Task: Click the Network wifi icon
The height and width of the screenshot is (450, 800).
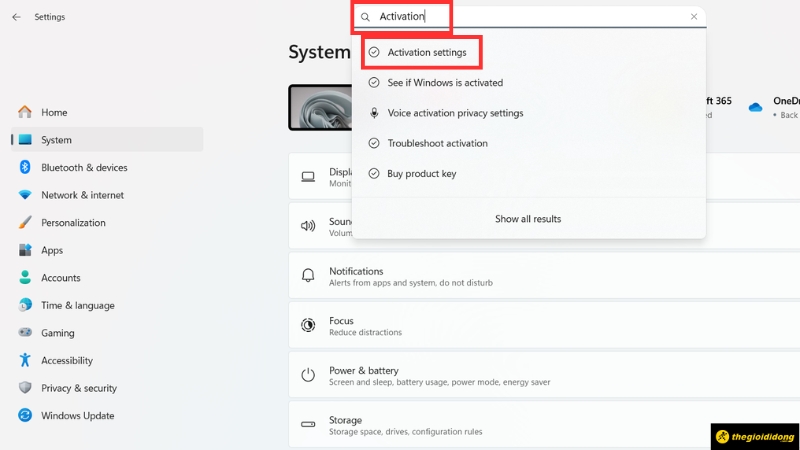Action: click(24, 194)
